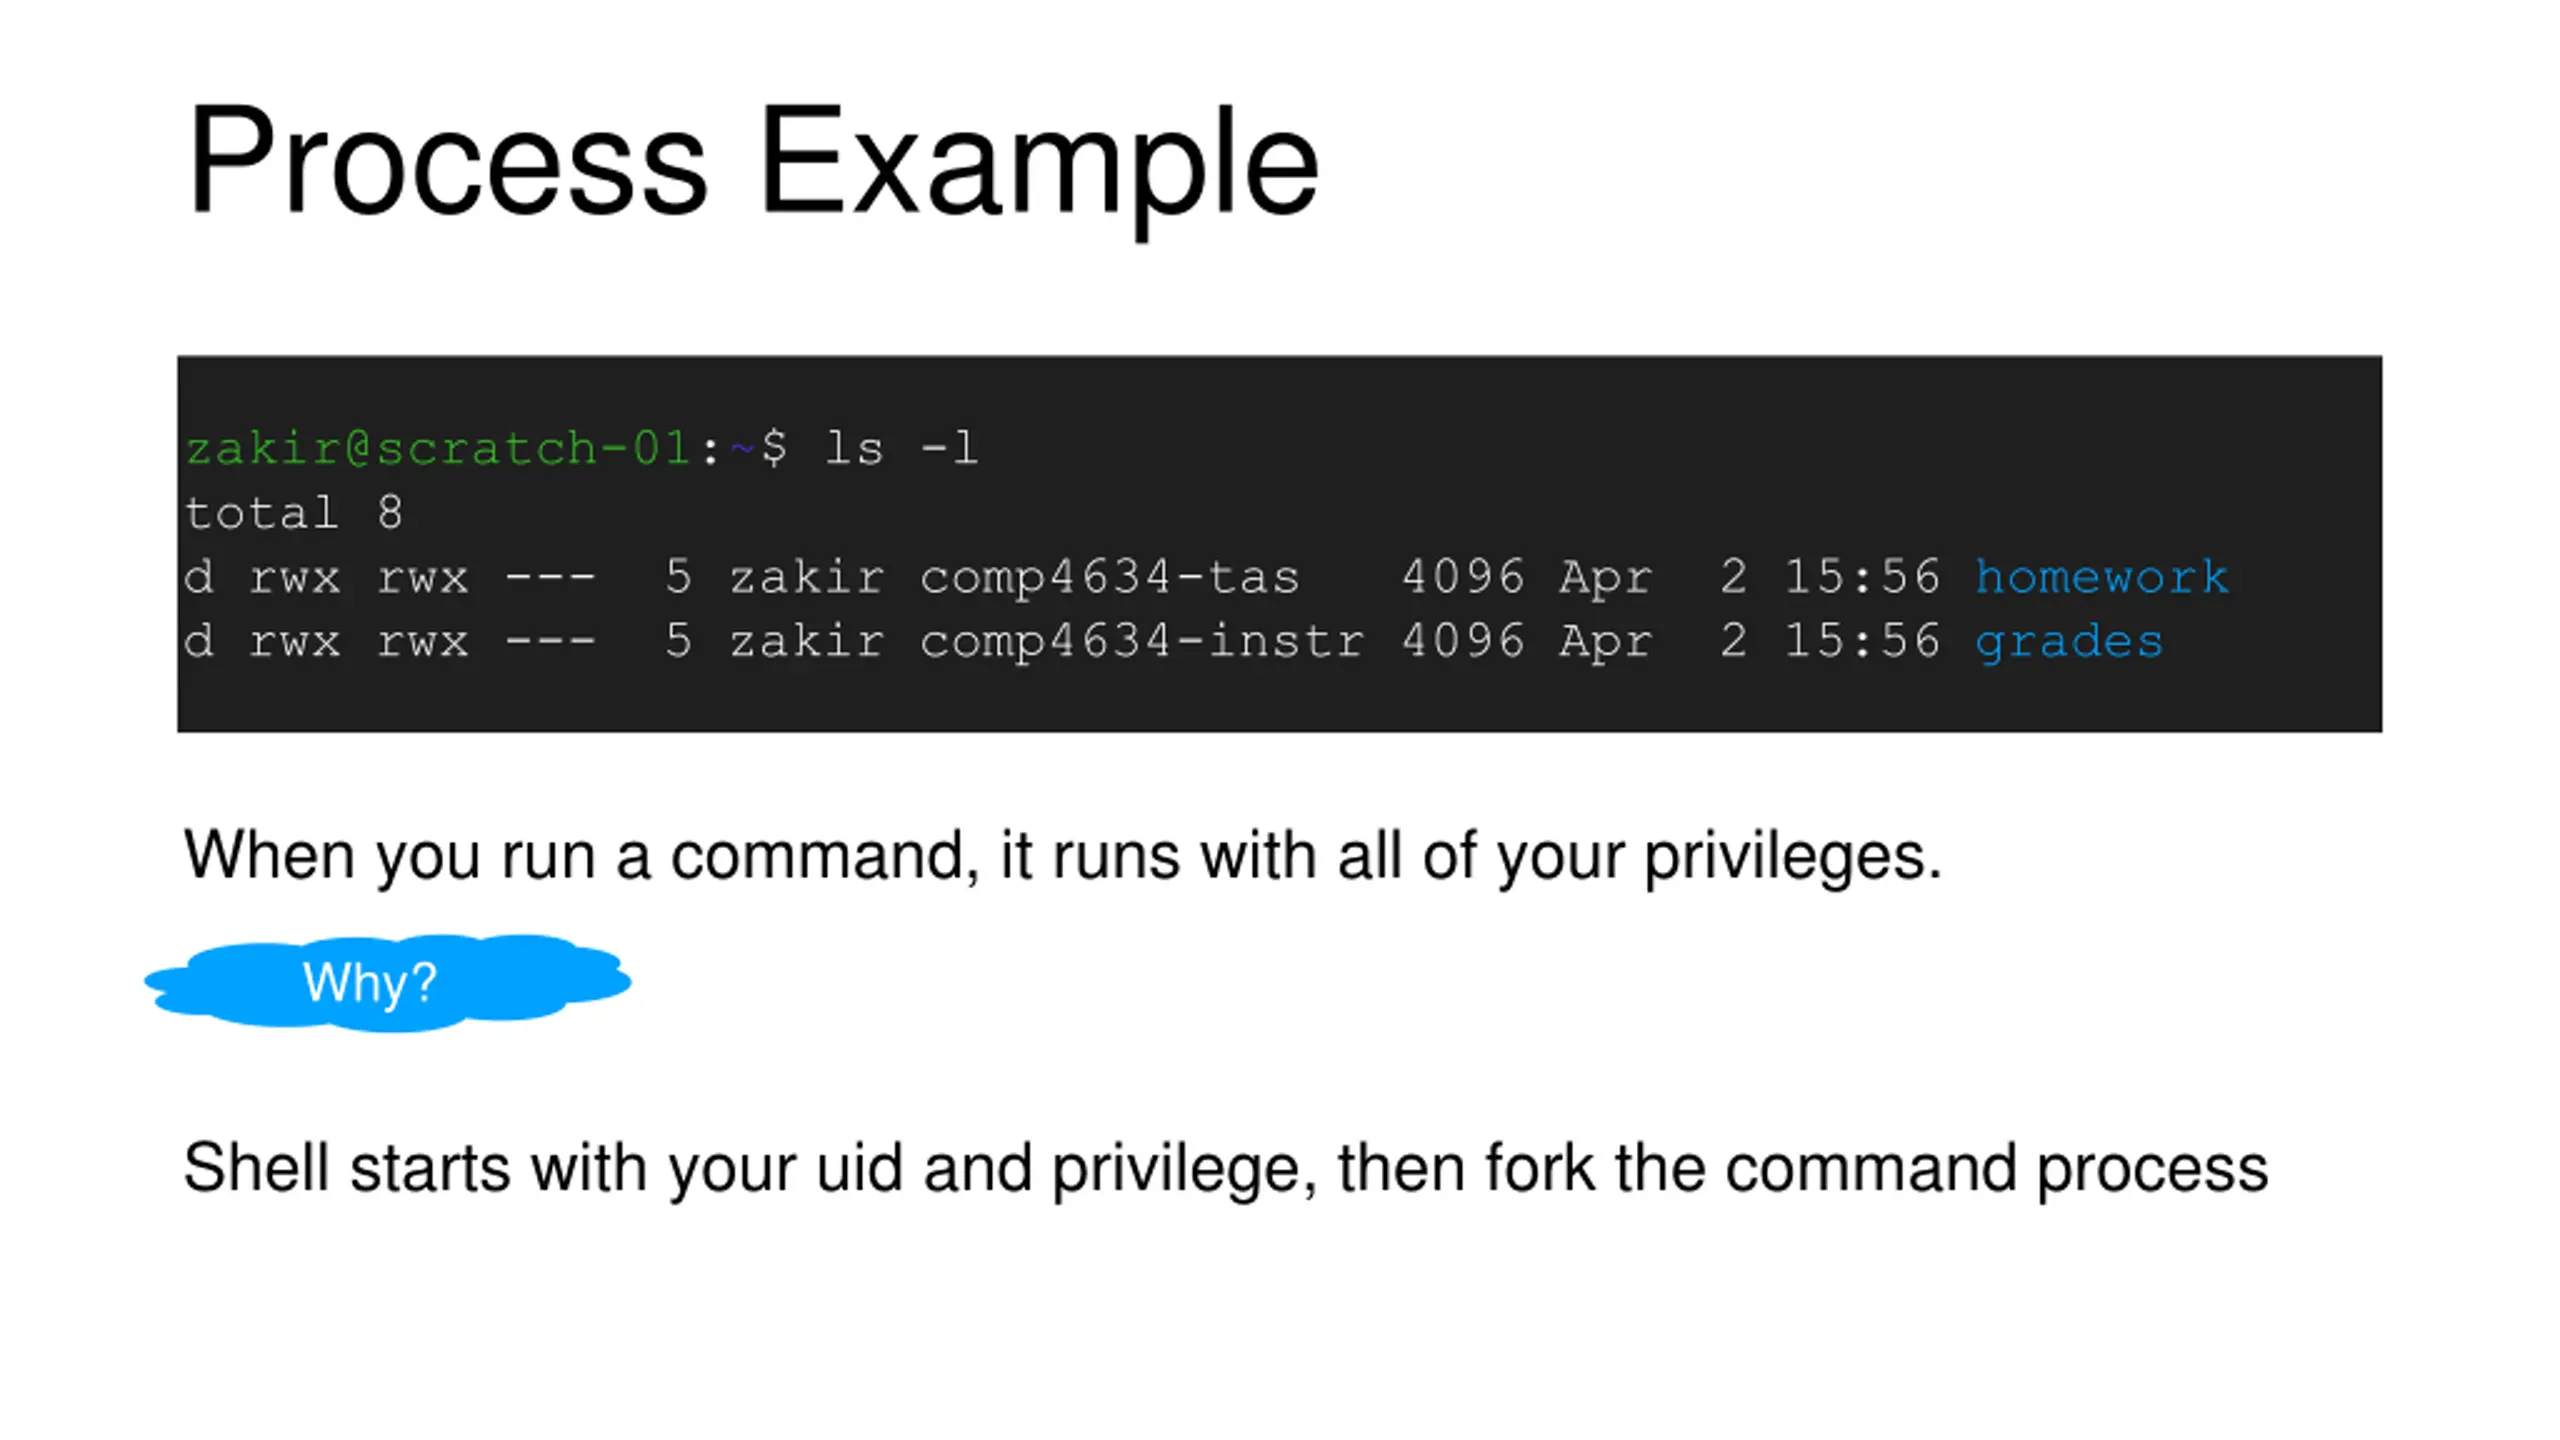The height and width of the screenshot is (1440, 2560).
Task: Click the 'total 8' output line
Action: point(294,512)
